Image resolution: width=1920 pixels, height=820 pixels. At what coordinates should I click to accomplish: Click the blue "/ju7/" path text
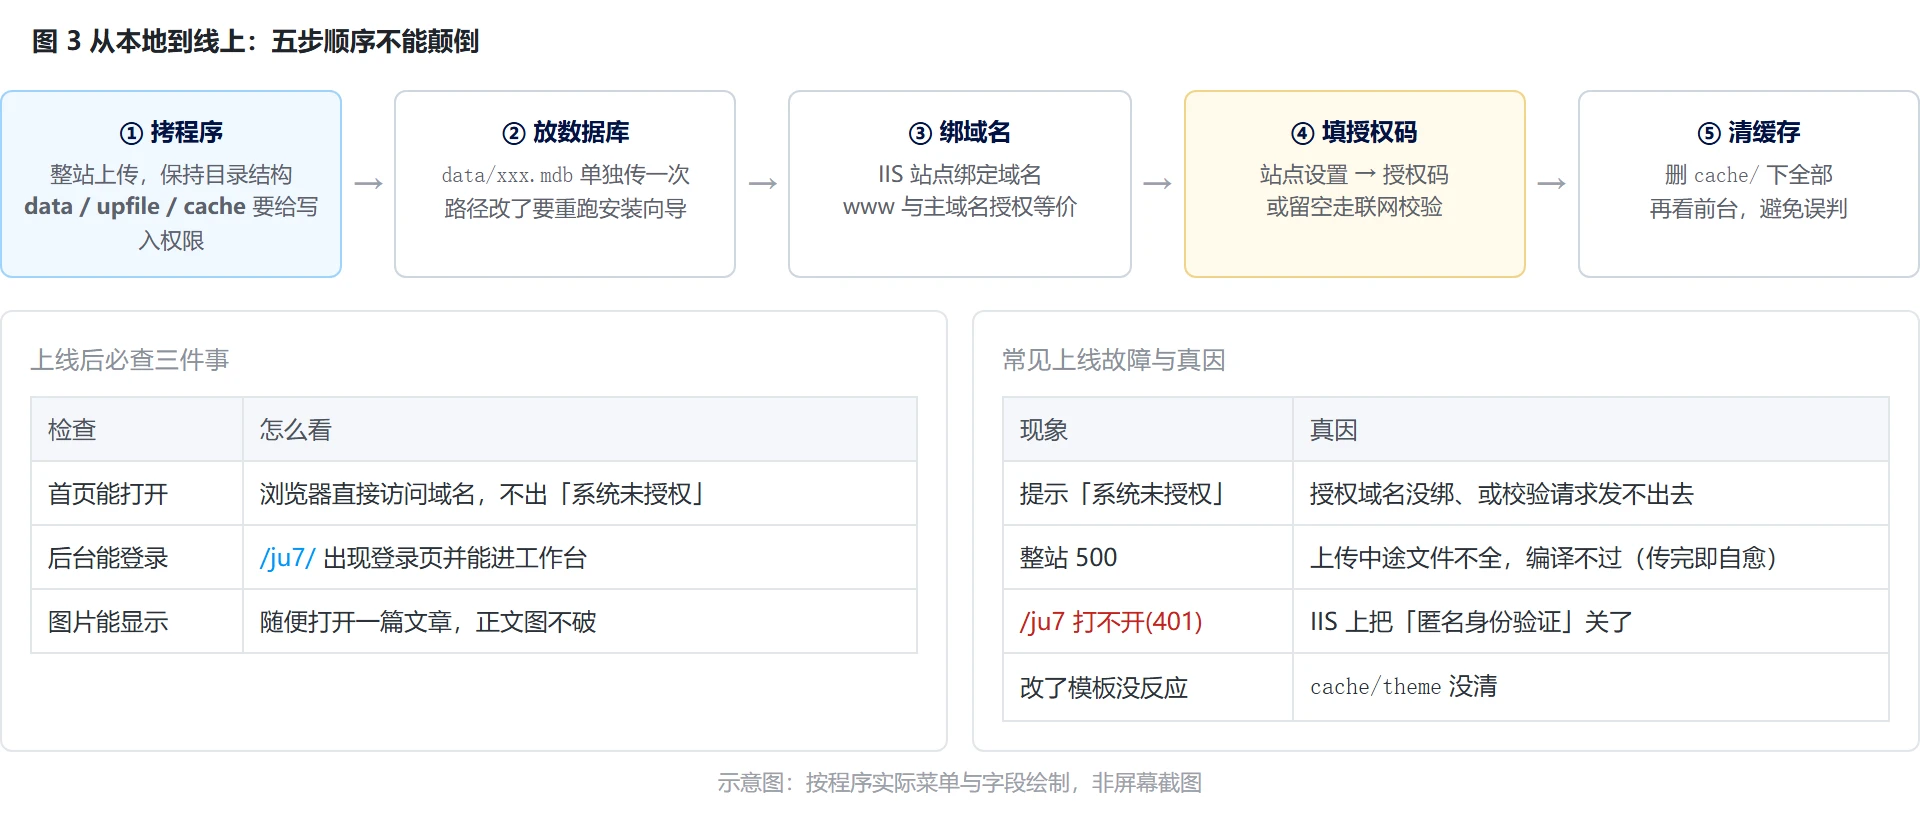(x=288, y=558)
